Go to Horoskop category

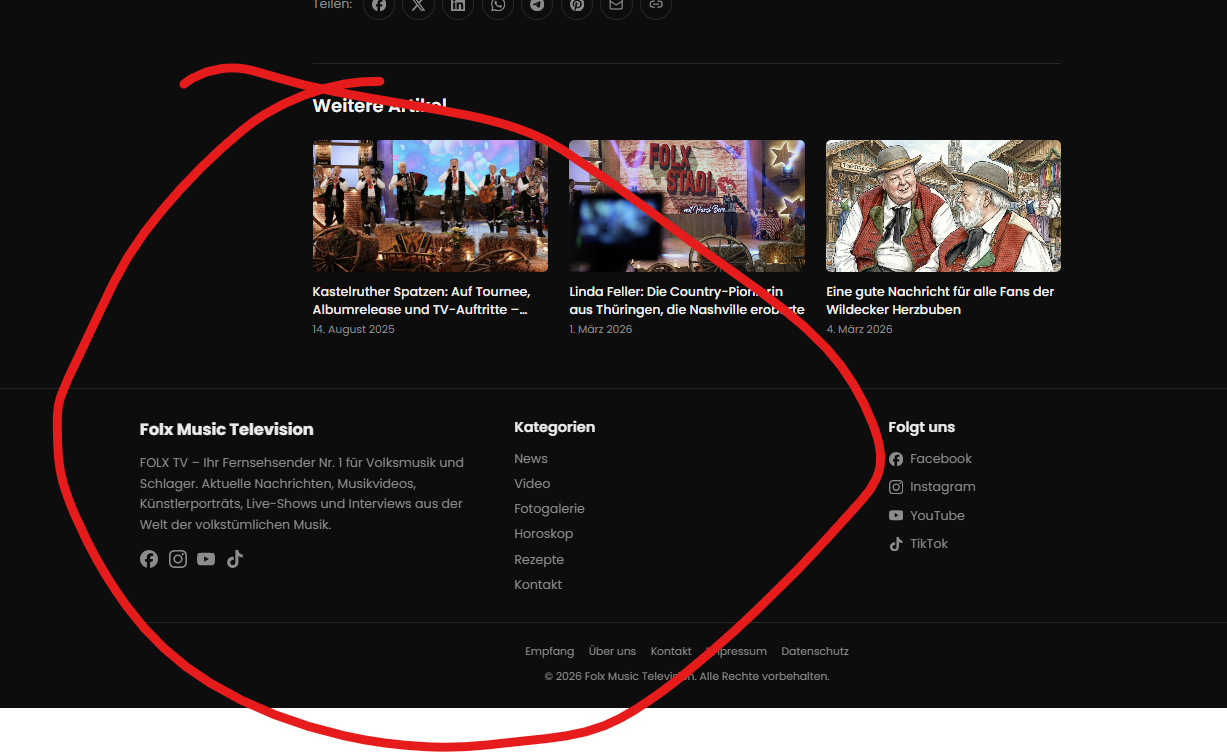click(x=544, y=534)
